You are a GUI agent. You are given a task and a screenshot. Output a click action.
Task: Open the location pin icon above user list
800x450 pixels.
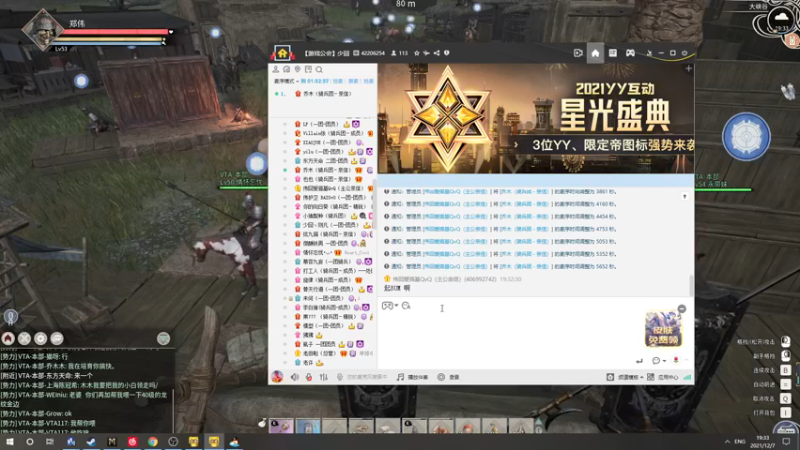tap(297, 69)
